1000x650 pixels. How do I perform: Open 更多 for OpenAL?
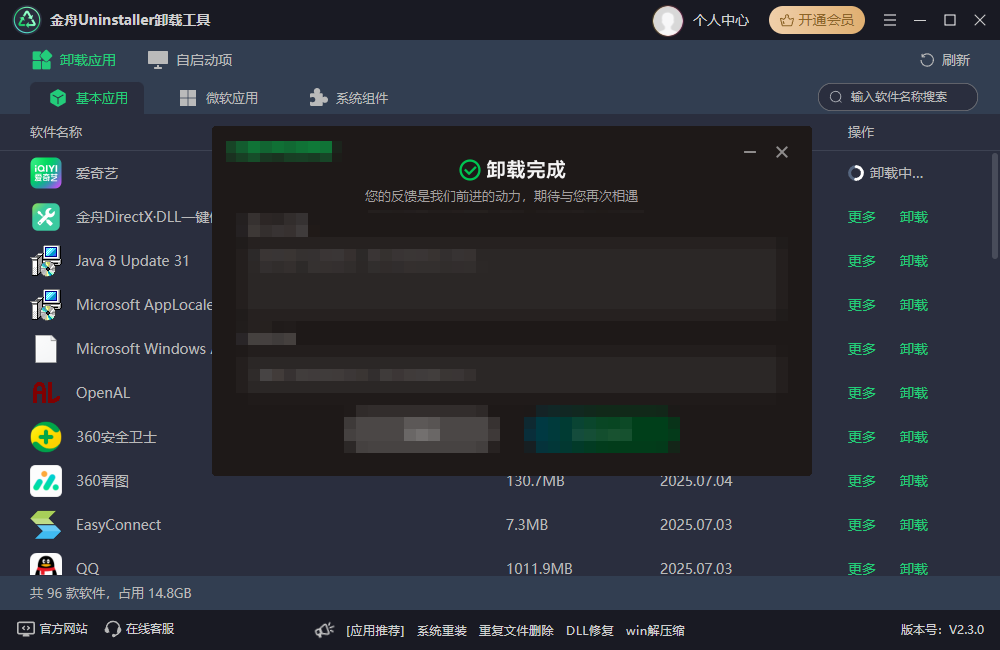tap(862, 393)
